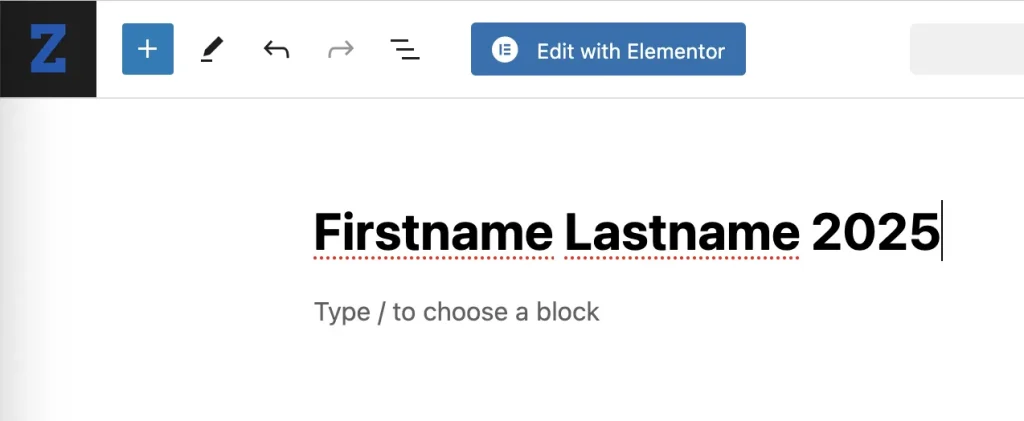The height and width of the screenshot is (421, 1024).
Task: Click the Redo arrow icon
Action: click(x=341, y=49)
